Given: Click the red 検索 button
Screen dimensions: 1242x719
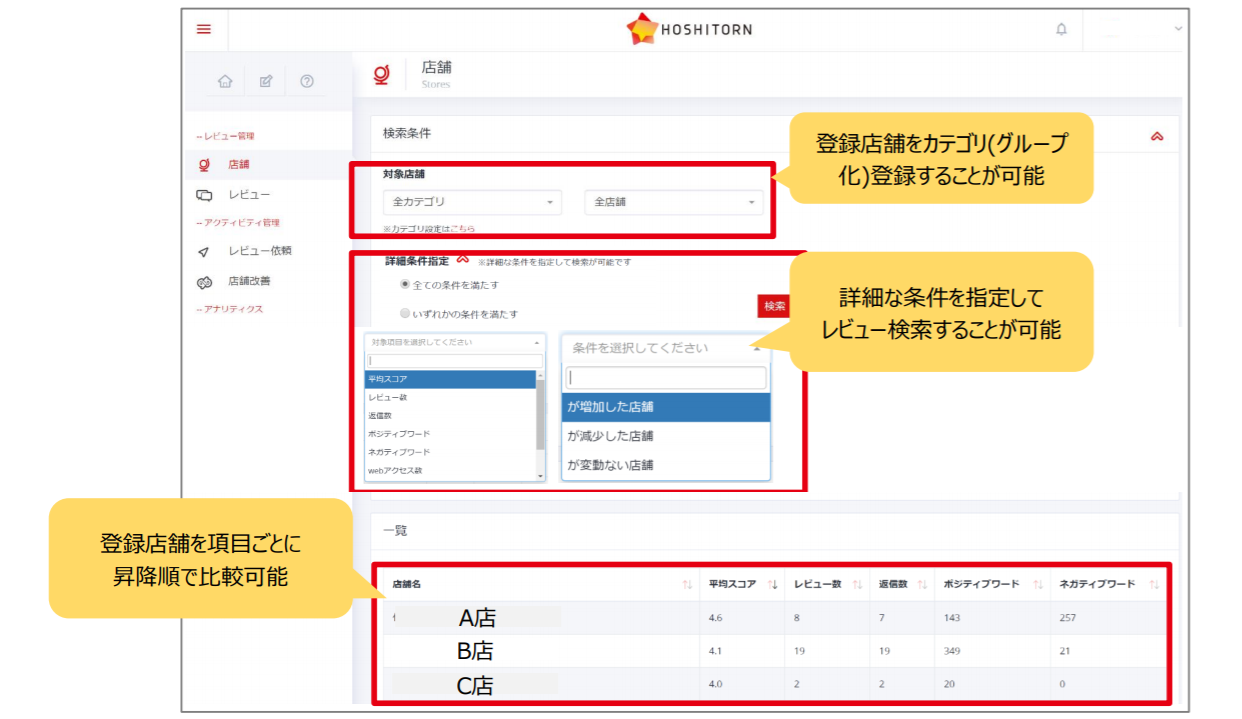Looking at the screenshot, I should click(774, 306).
